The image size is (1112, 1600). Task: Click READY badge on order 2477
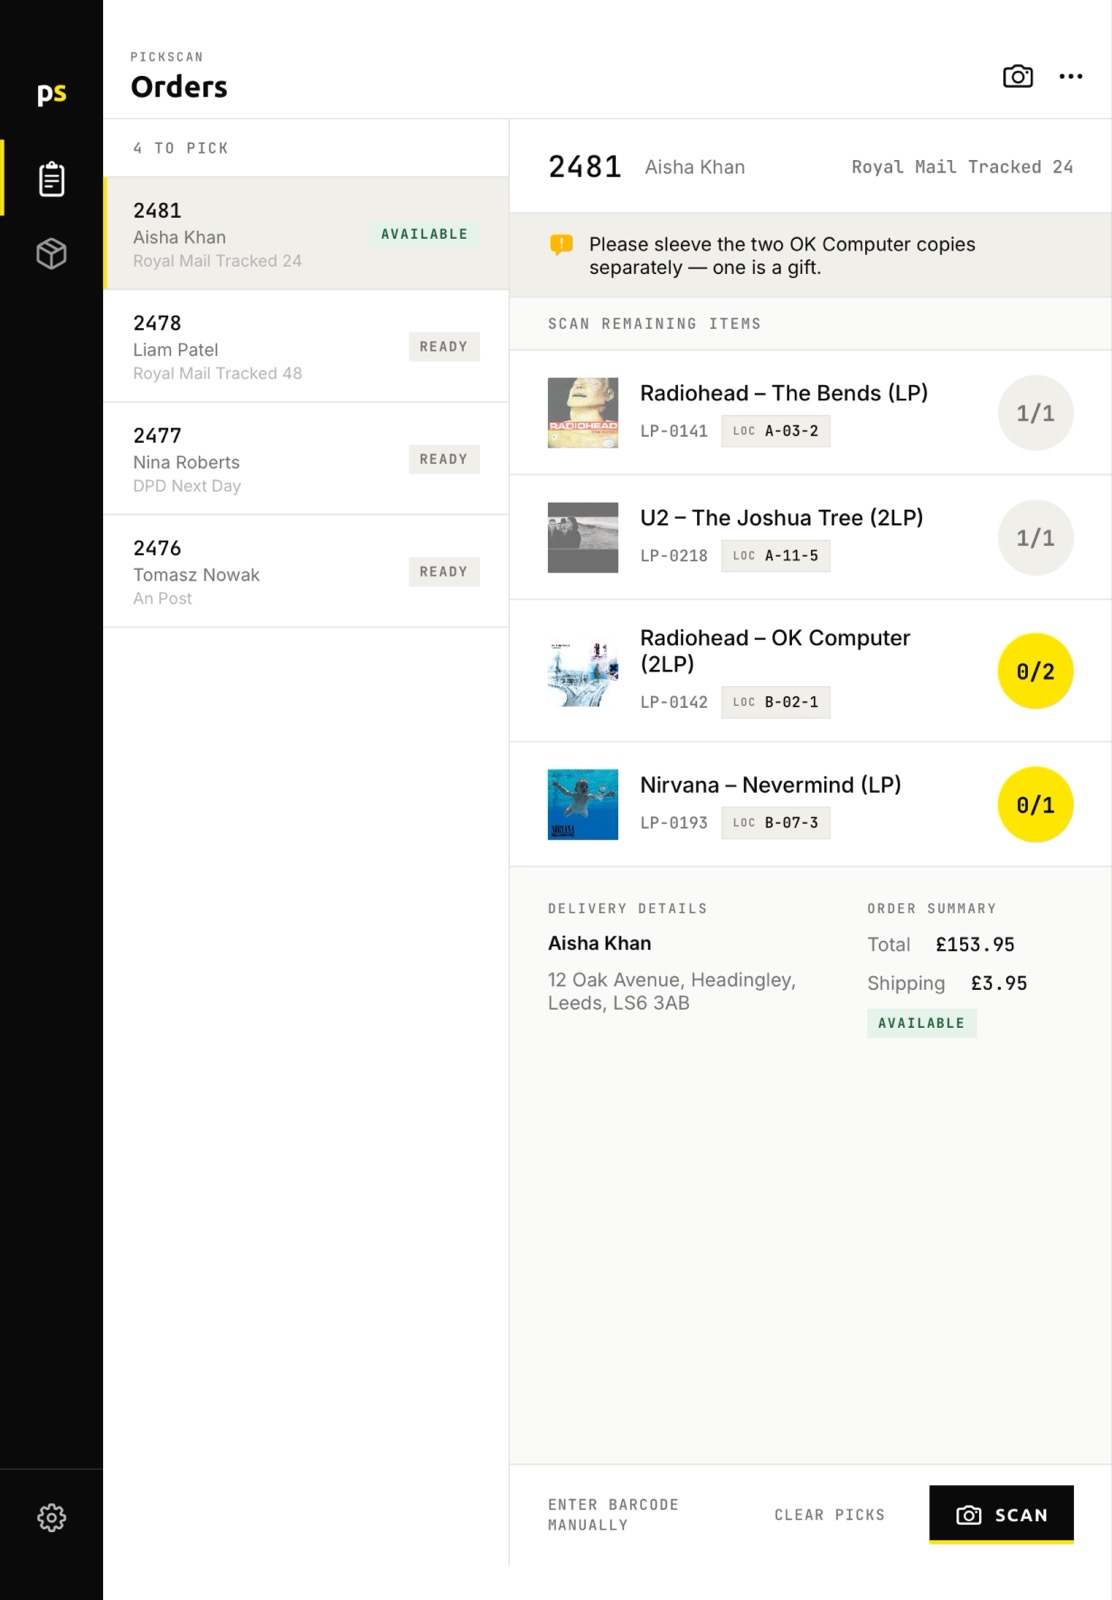[444, 459]
